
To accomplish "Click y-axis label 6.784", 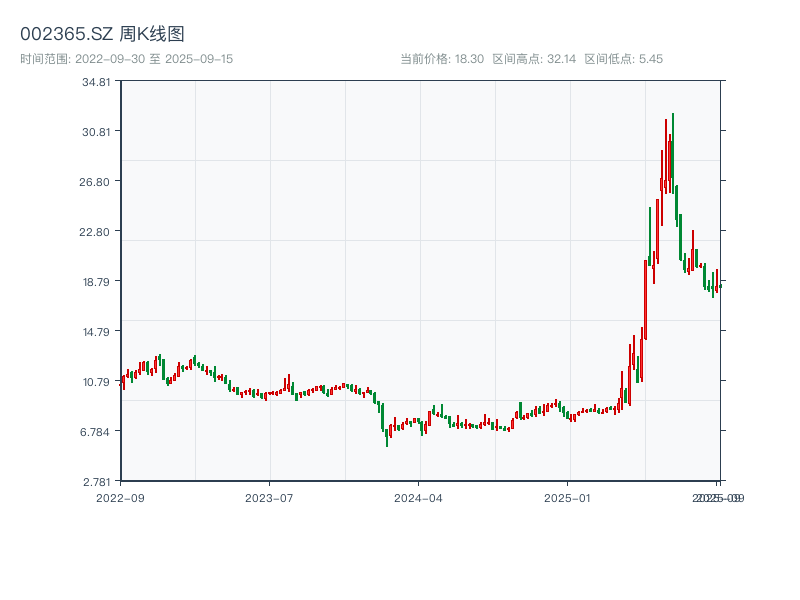I will (95, 432).
